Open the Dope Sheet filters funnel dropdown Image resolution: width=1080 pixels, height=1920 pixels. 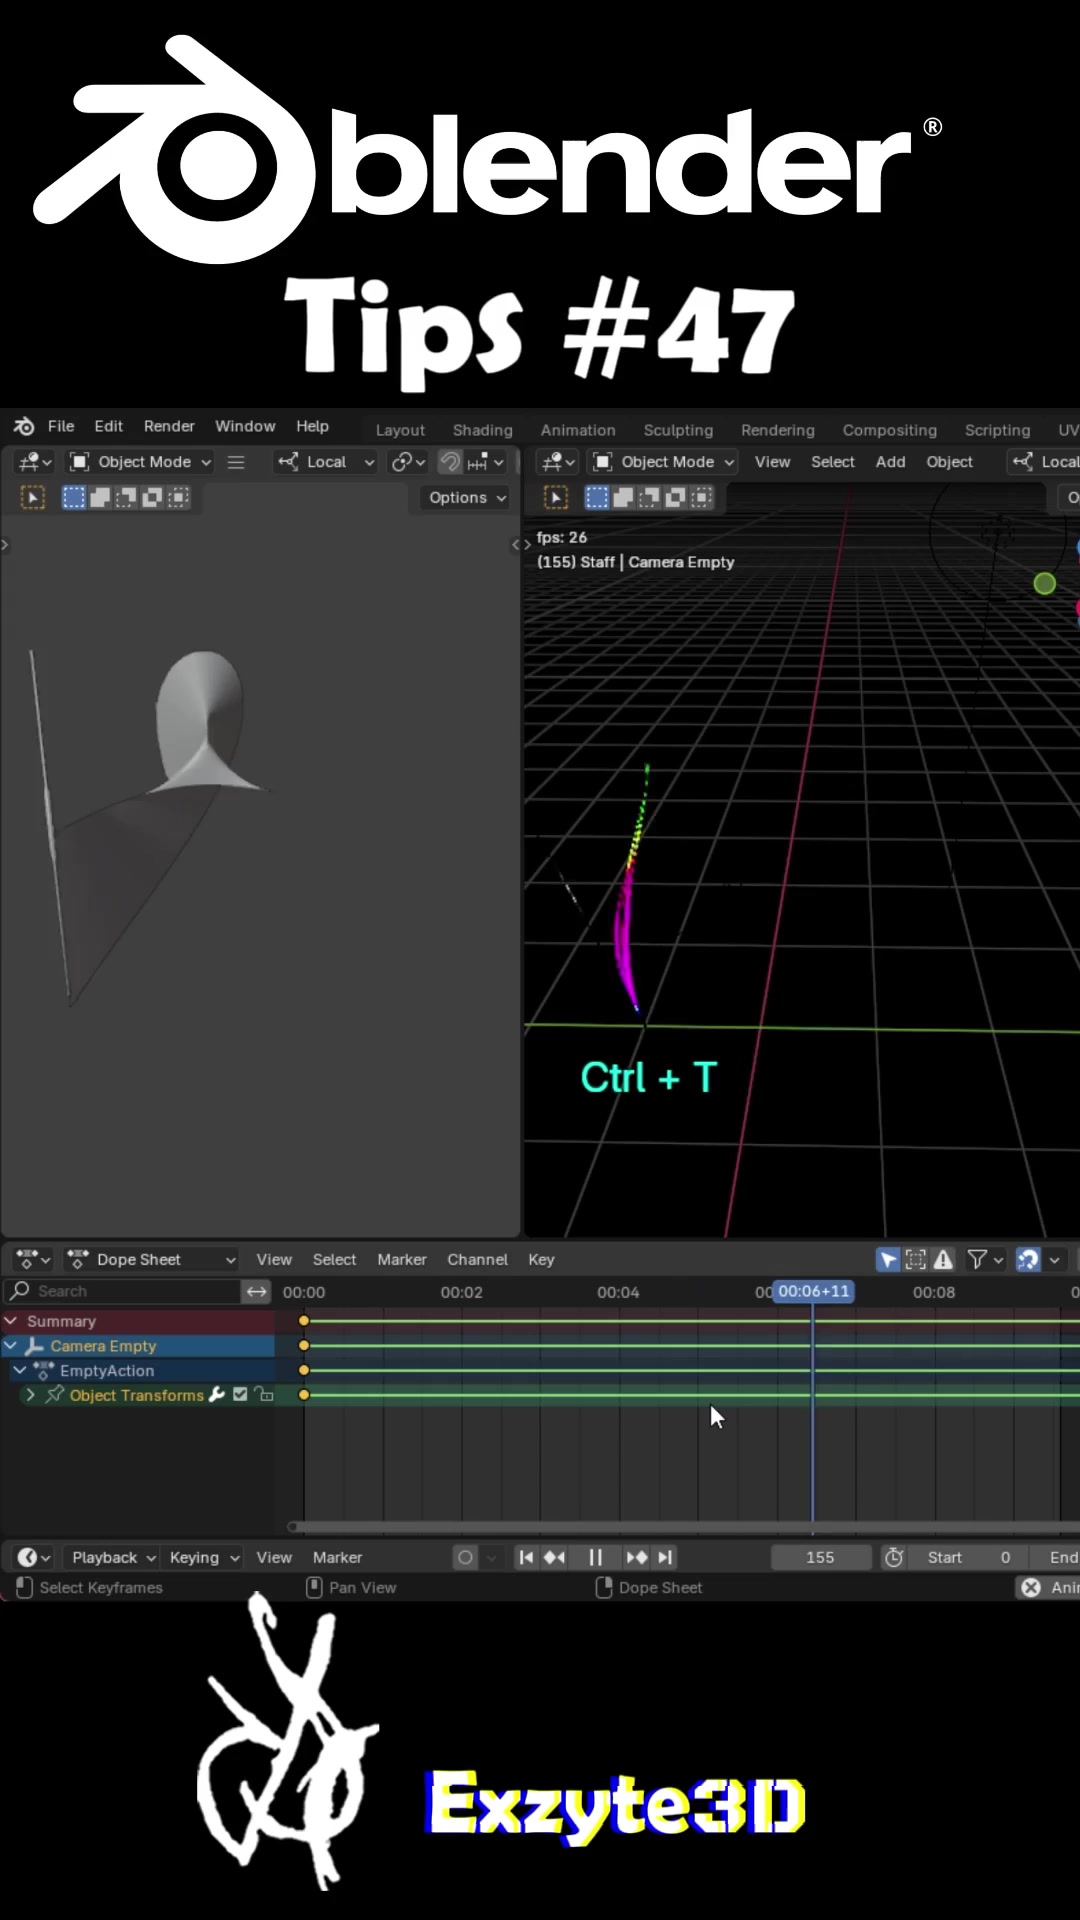point(985,1259)
